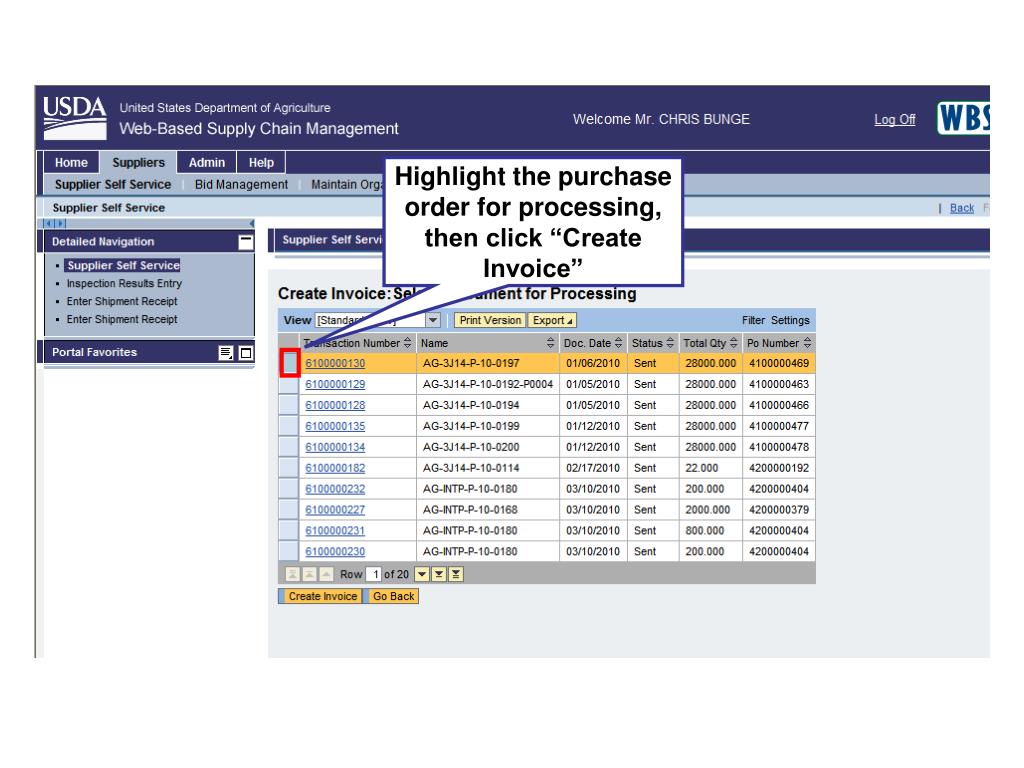This screenshot has height=768, width=1024.
Task: Collapse the Detailed Navigation panel
Action: pos(246,242)
